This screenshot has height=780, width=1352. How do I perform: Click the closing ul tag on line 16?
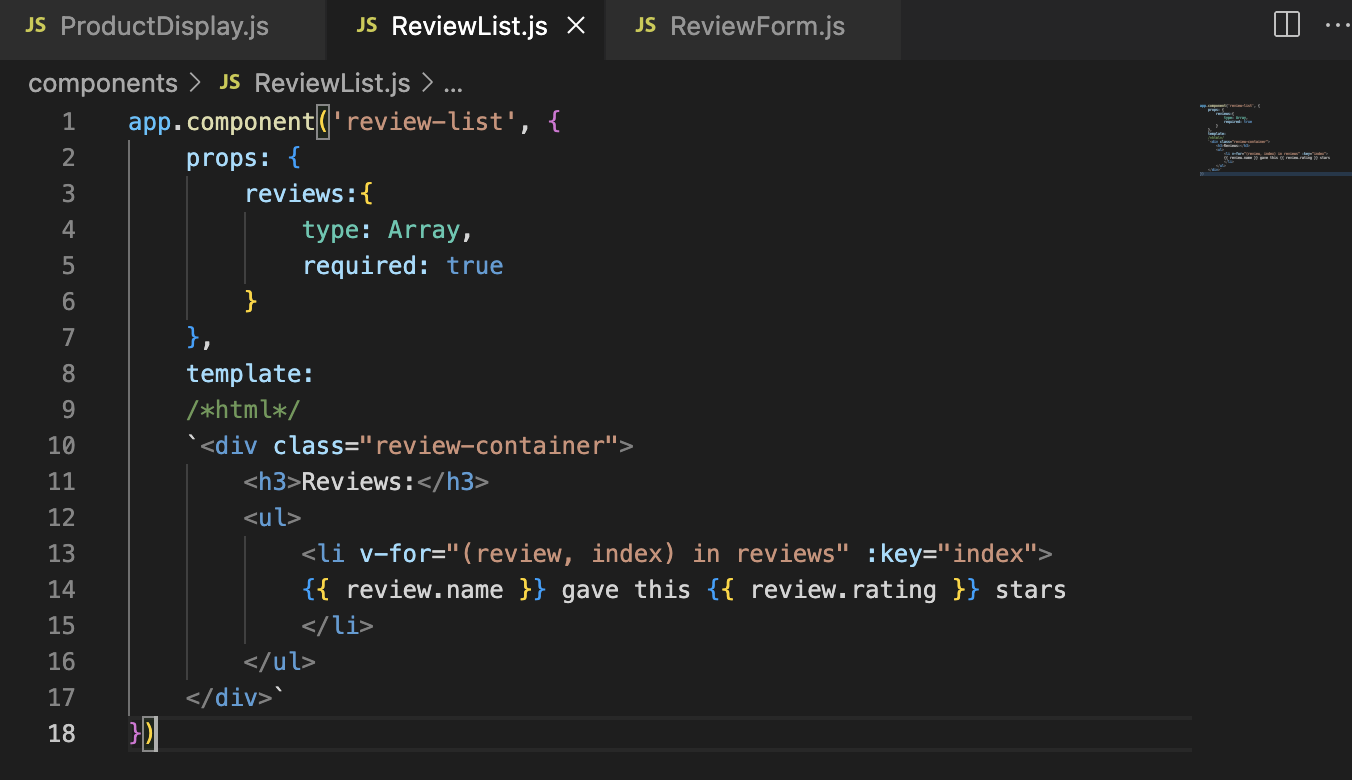(x=280, y=662)
